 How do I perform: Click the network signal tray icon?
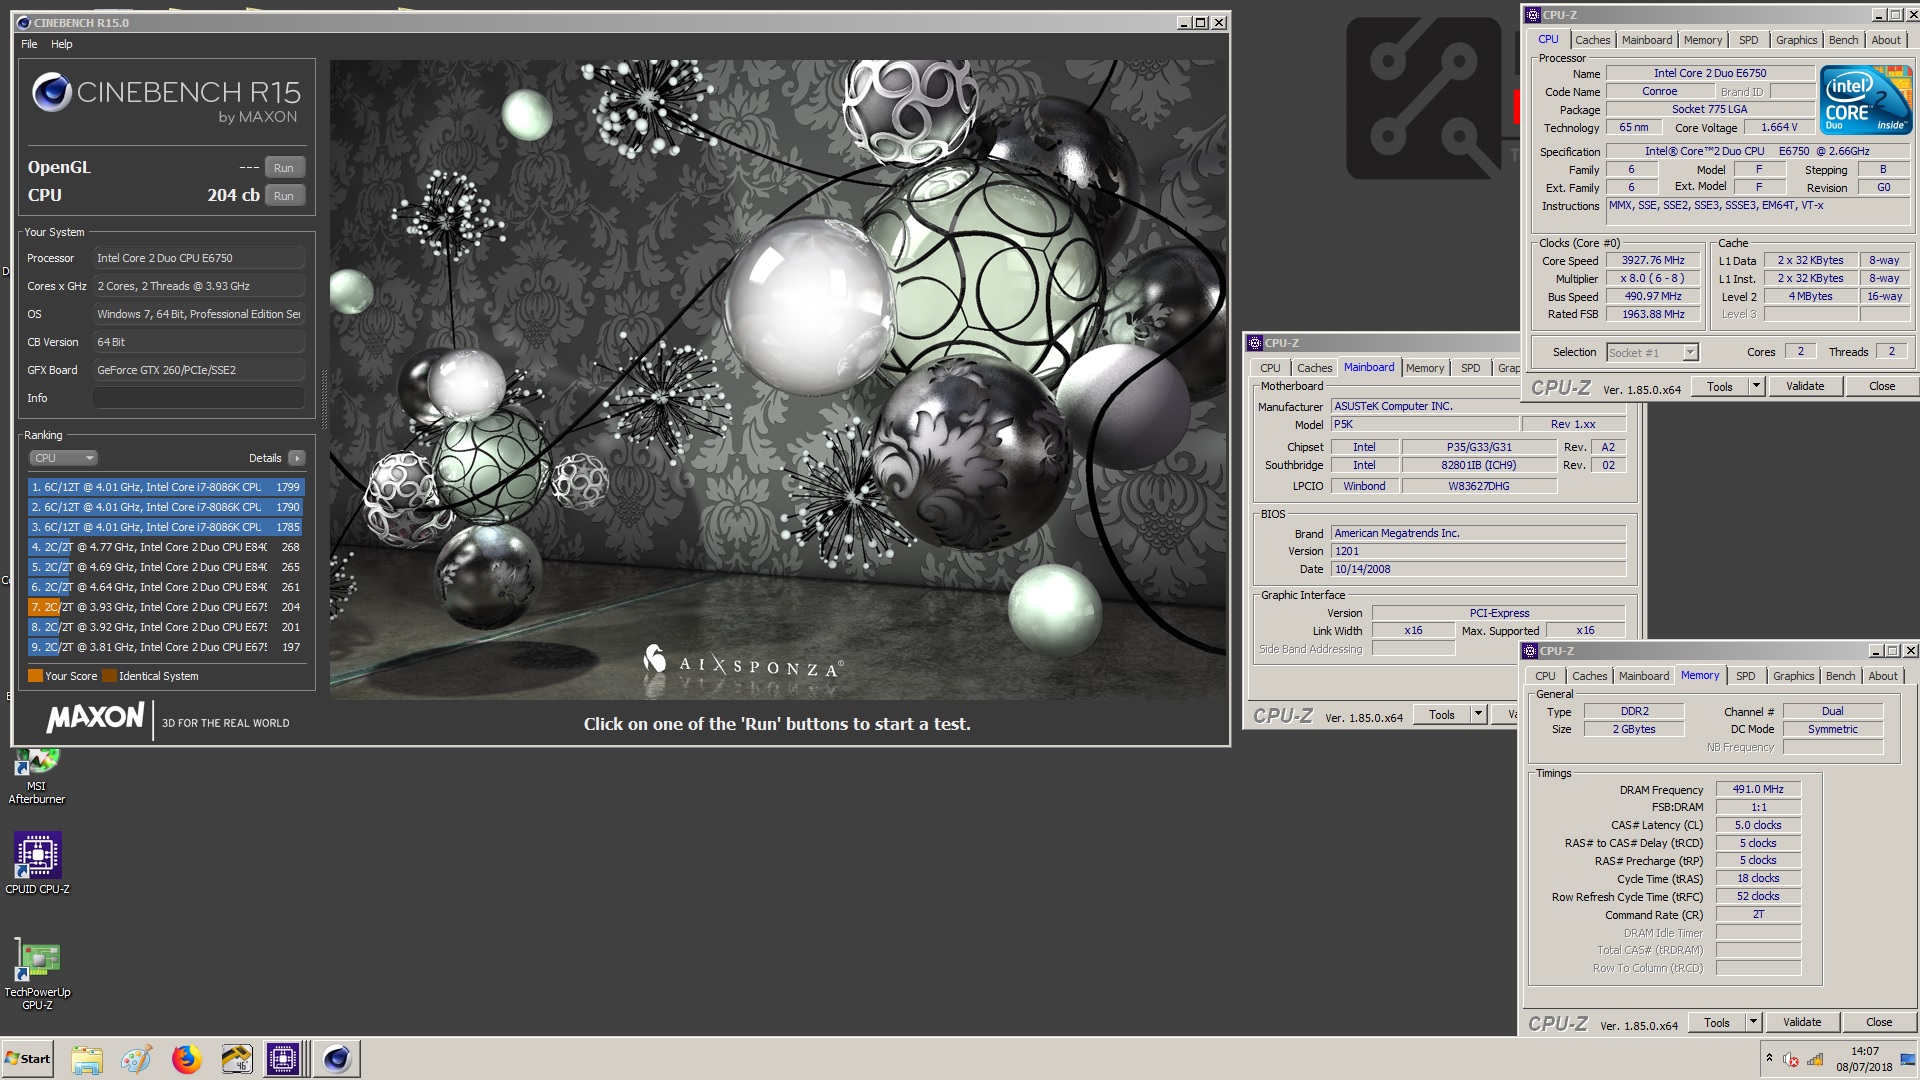1815,1059
